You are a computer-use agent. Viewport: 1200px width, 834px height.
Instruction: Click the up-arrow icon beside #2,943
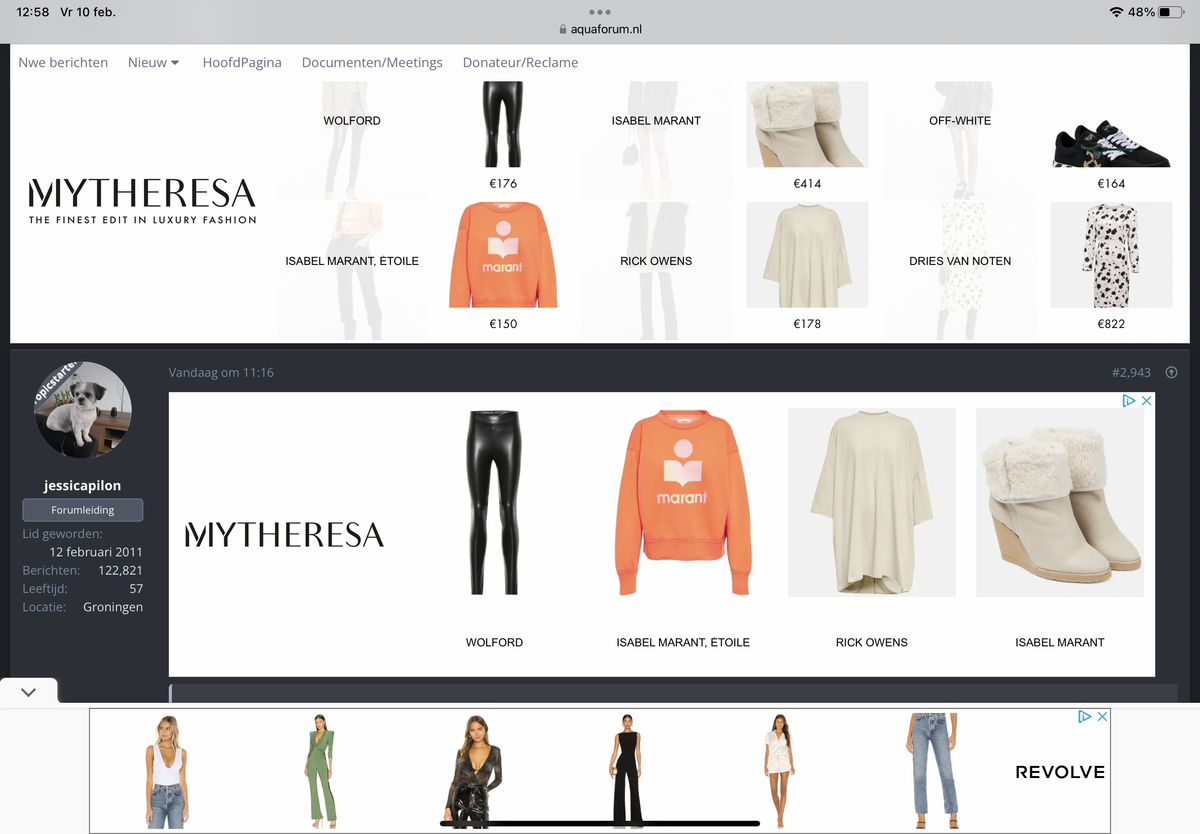pyautogui.click(x=1171, y=372)
